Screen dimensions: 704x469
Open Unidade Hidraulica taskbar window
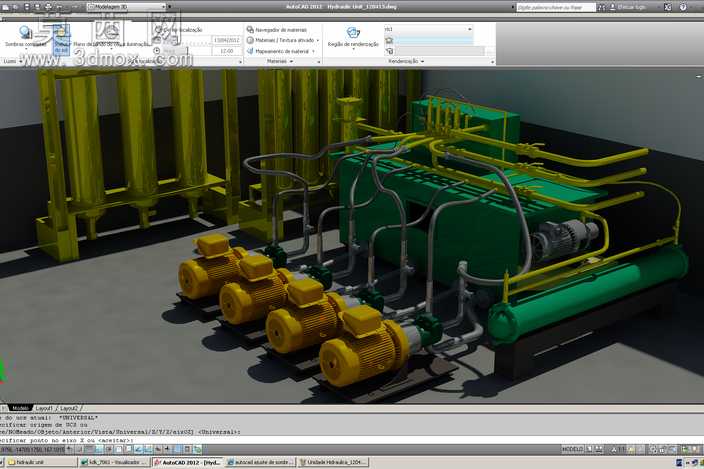click(333, 462)
